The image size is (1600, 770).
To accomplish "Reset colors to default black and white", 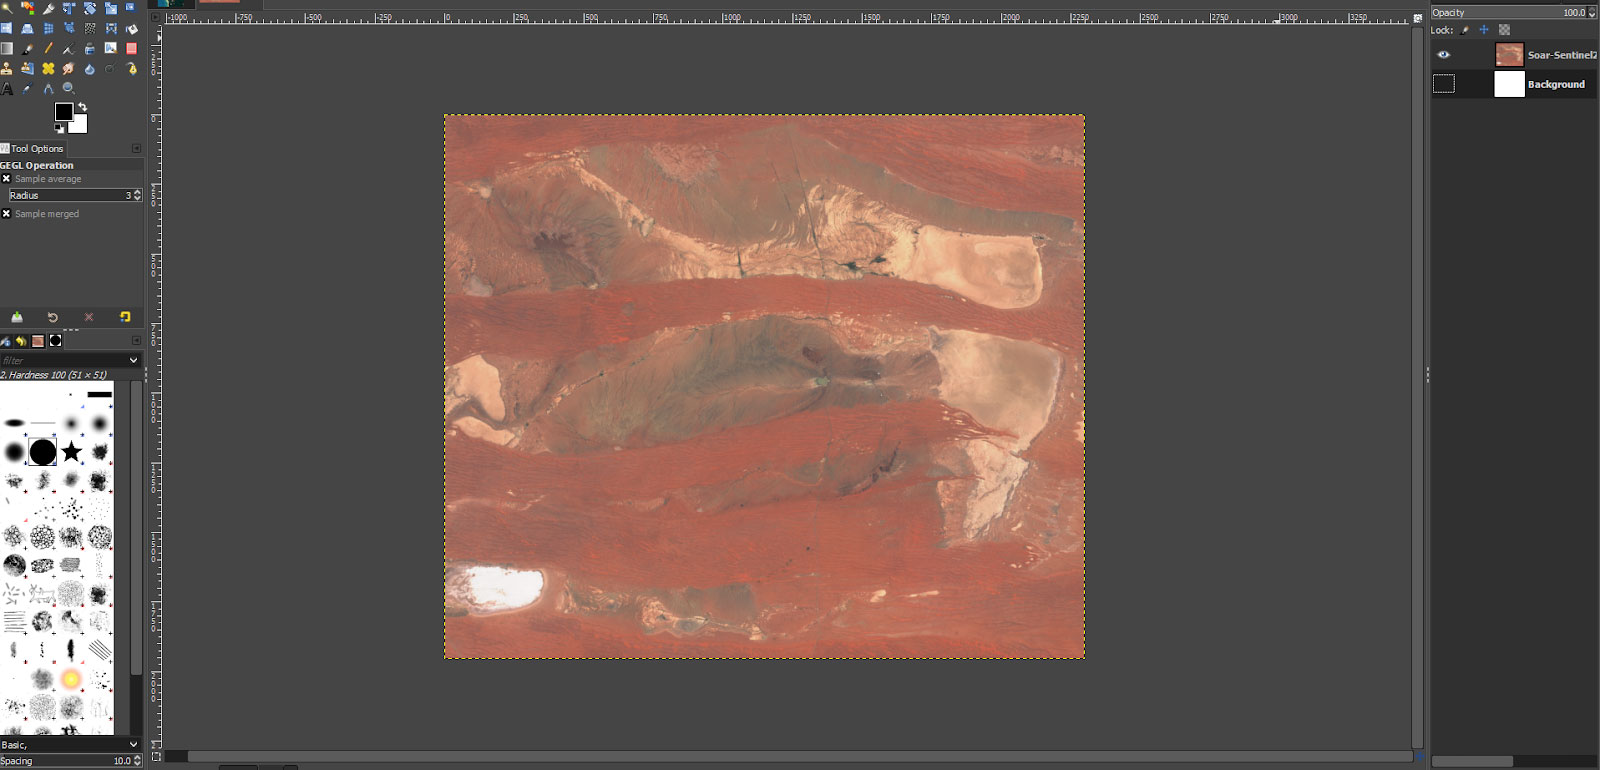I will tap(59, 128).
